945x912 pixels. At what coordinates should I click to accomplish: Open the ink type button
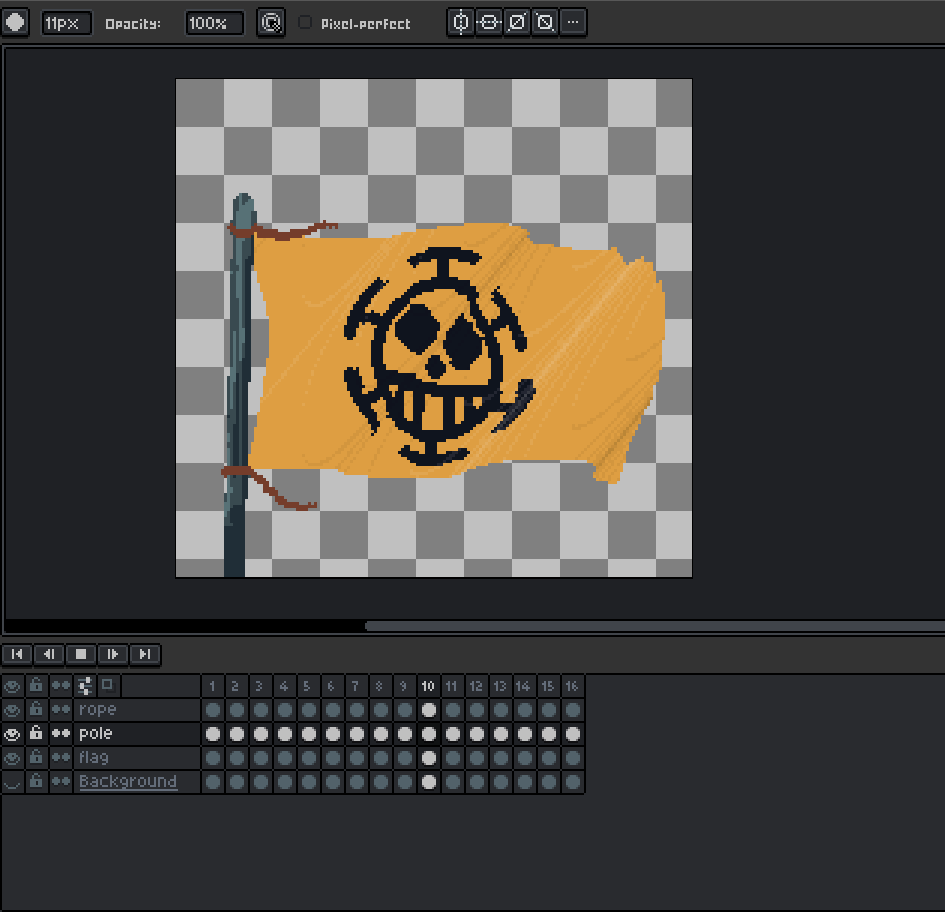(x=271, y=23)
